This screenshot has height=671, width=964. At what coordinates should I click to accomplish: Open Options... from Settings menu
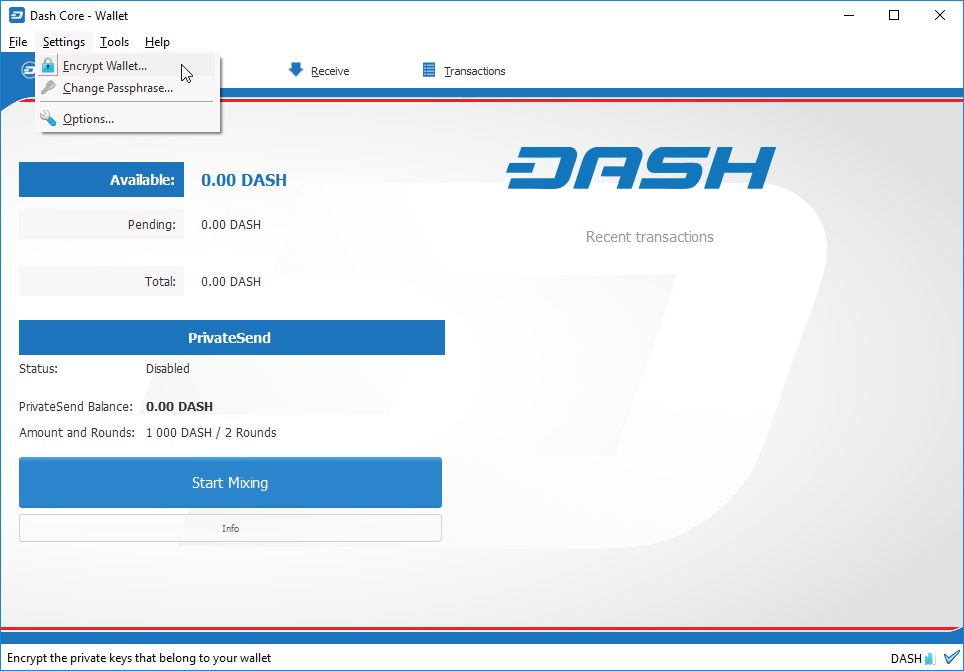click(x=128, y=119)
